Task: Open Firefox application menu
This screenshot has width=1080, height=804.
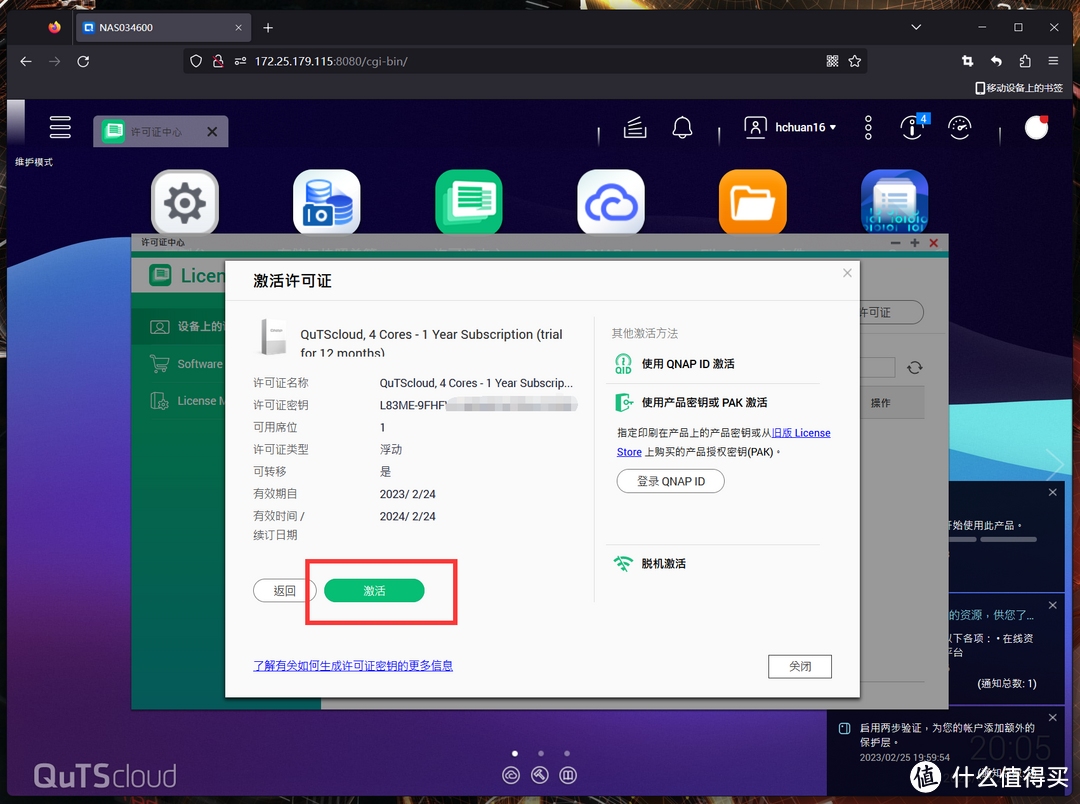Action: (x=1053, y=61)
